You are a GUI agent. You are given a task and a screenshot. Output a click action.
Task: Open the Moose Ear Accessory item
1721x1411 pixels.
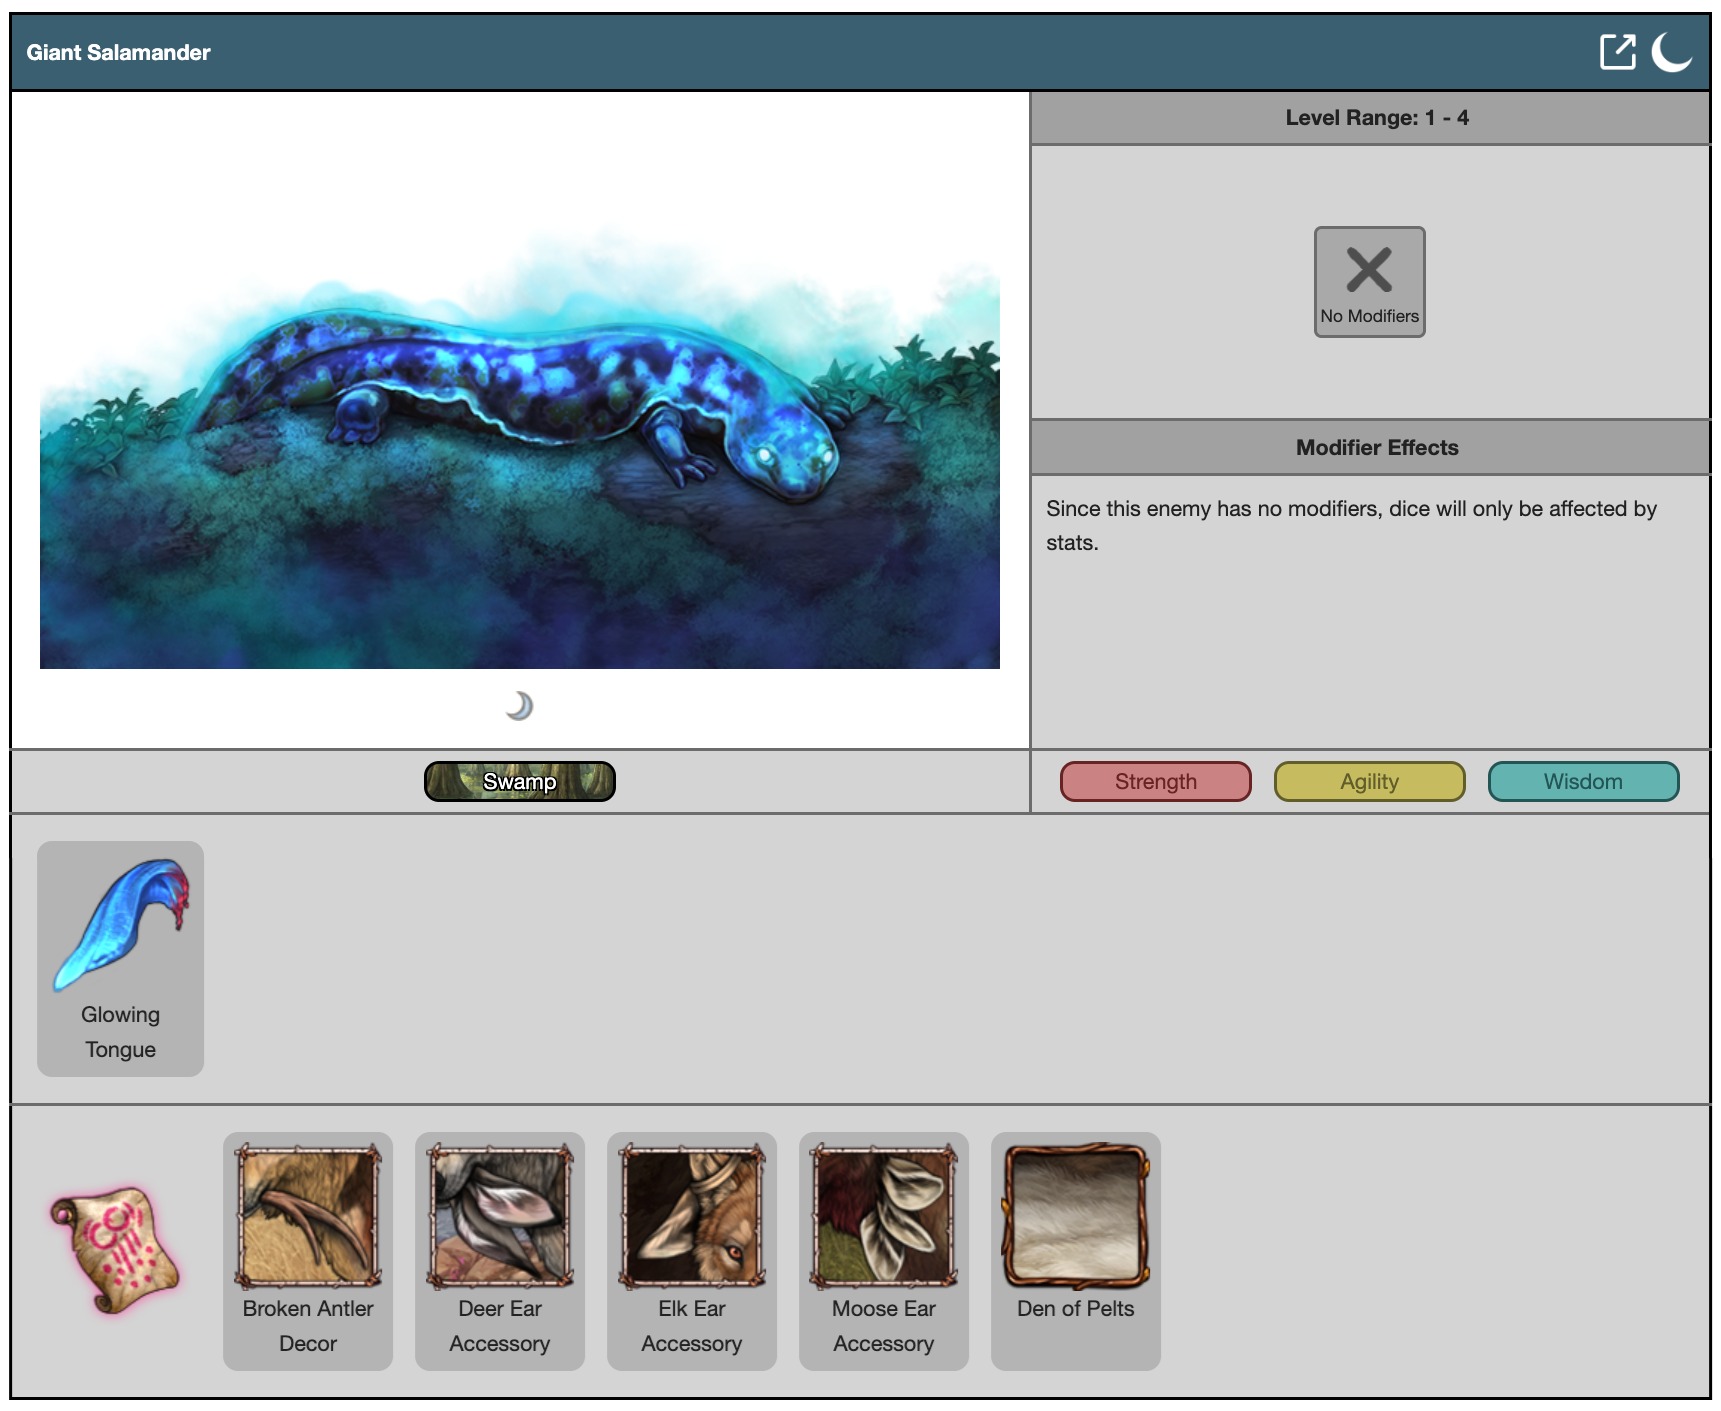pos(884,1217)
